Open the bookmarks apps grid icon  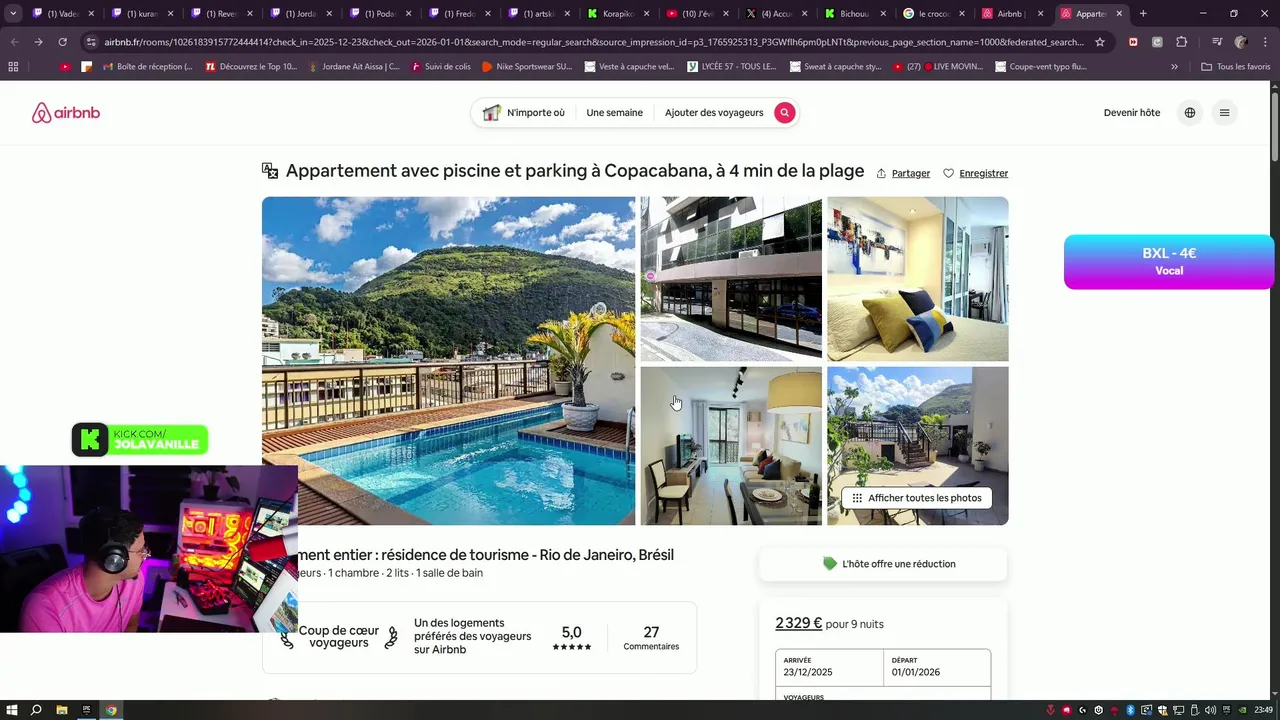click(13, 66)
